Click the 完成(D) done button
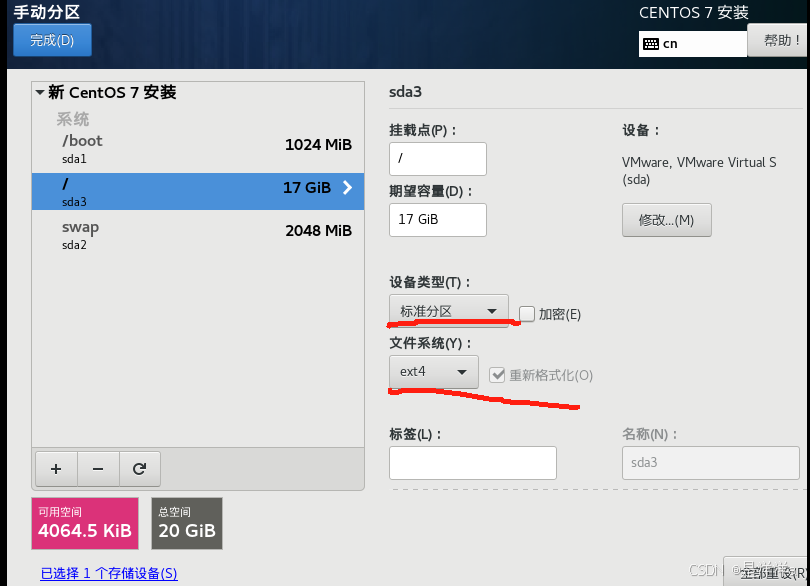Screen dimensions: 810x586 tap(52, 40)
